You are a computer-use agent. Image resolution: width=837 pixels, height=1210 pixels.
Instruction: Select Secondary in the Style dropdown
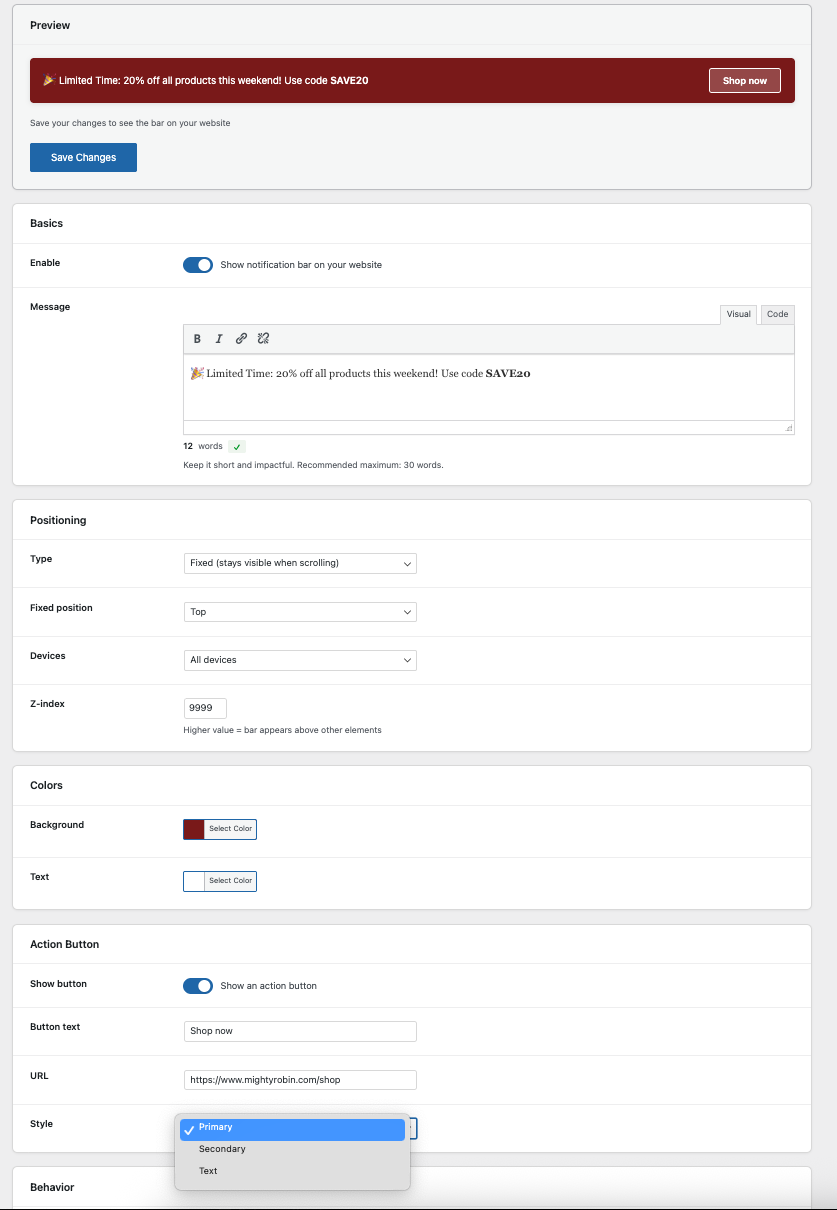[x=222, y=1149]
